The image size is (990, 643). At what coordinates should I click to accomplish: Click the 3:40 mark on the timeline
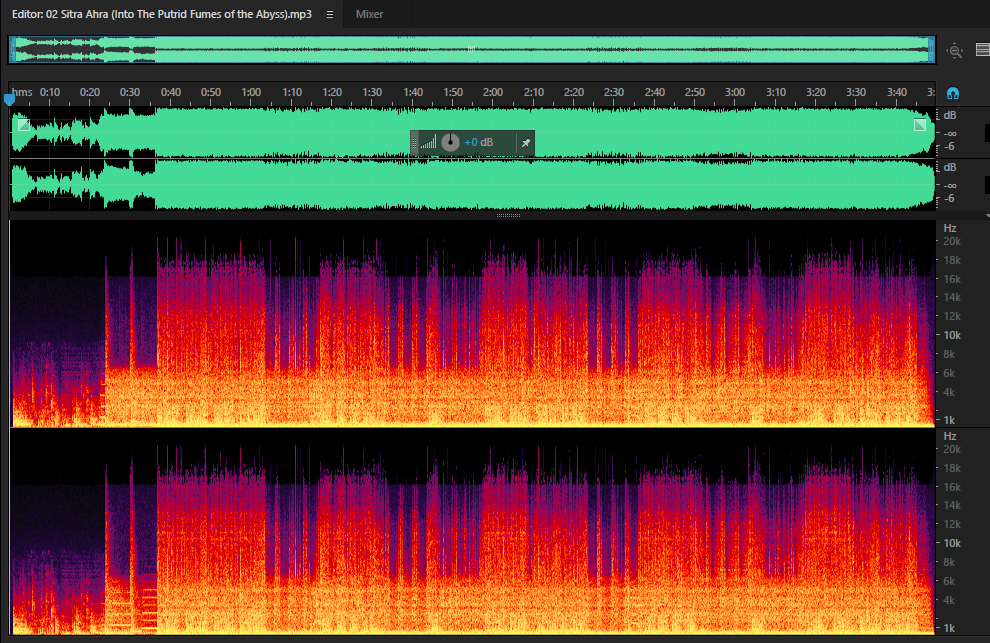[897, 92]
